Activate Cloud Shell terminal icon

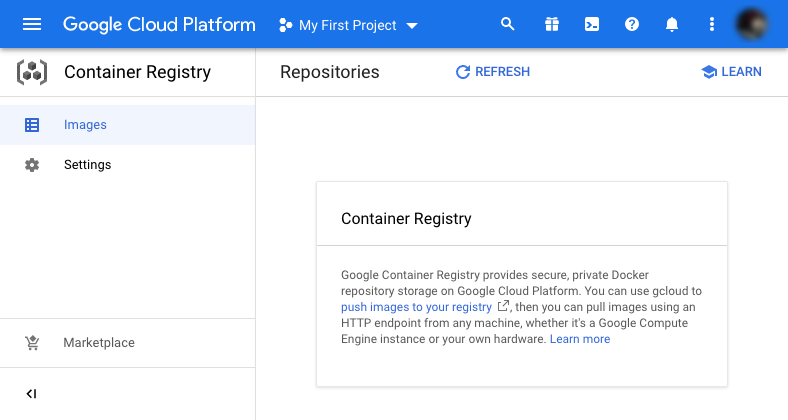click(592, 24)
